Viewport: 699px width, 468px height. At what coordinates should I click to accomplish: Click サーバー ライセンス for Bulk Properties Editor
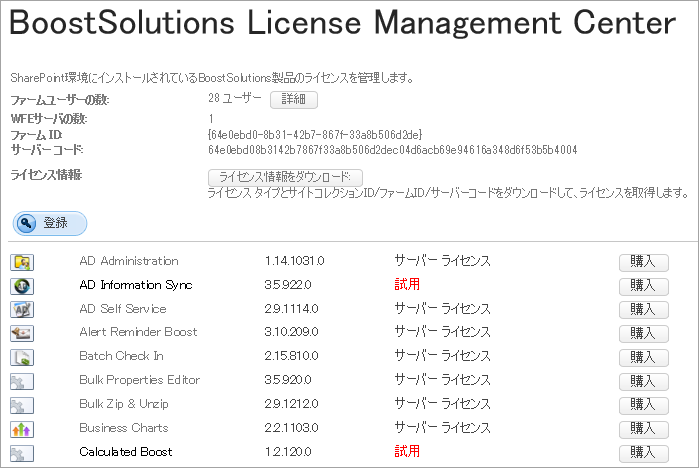coord(442,380)
